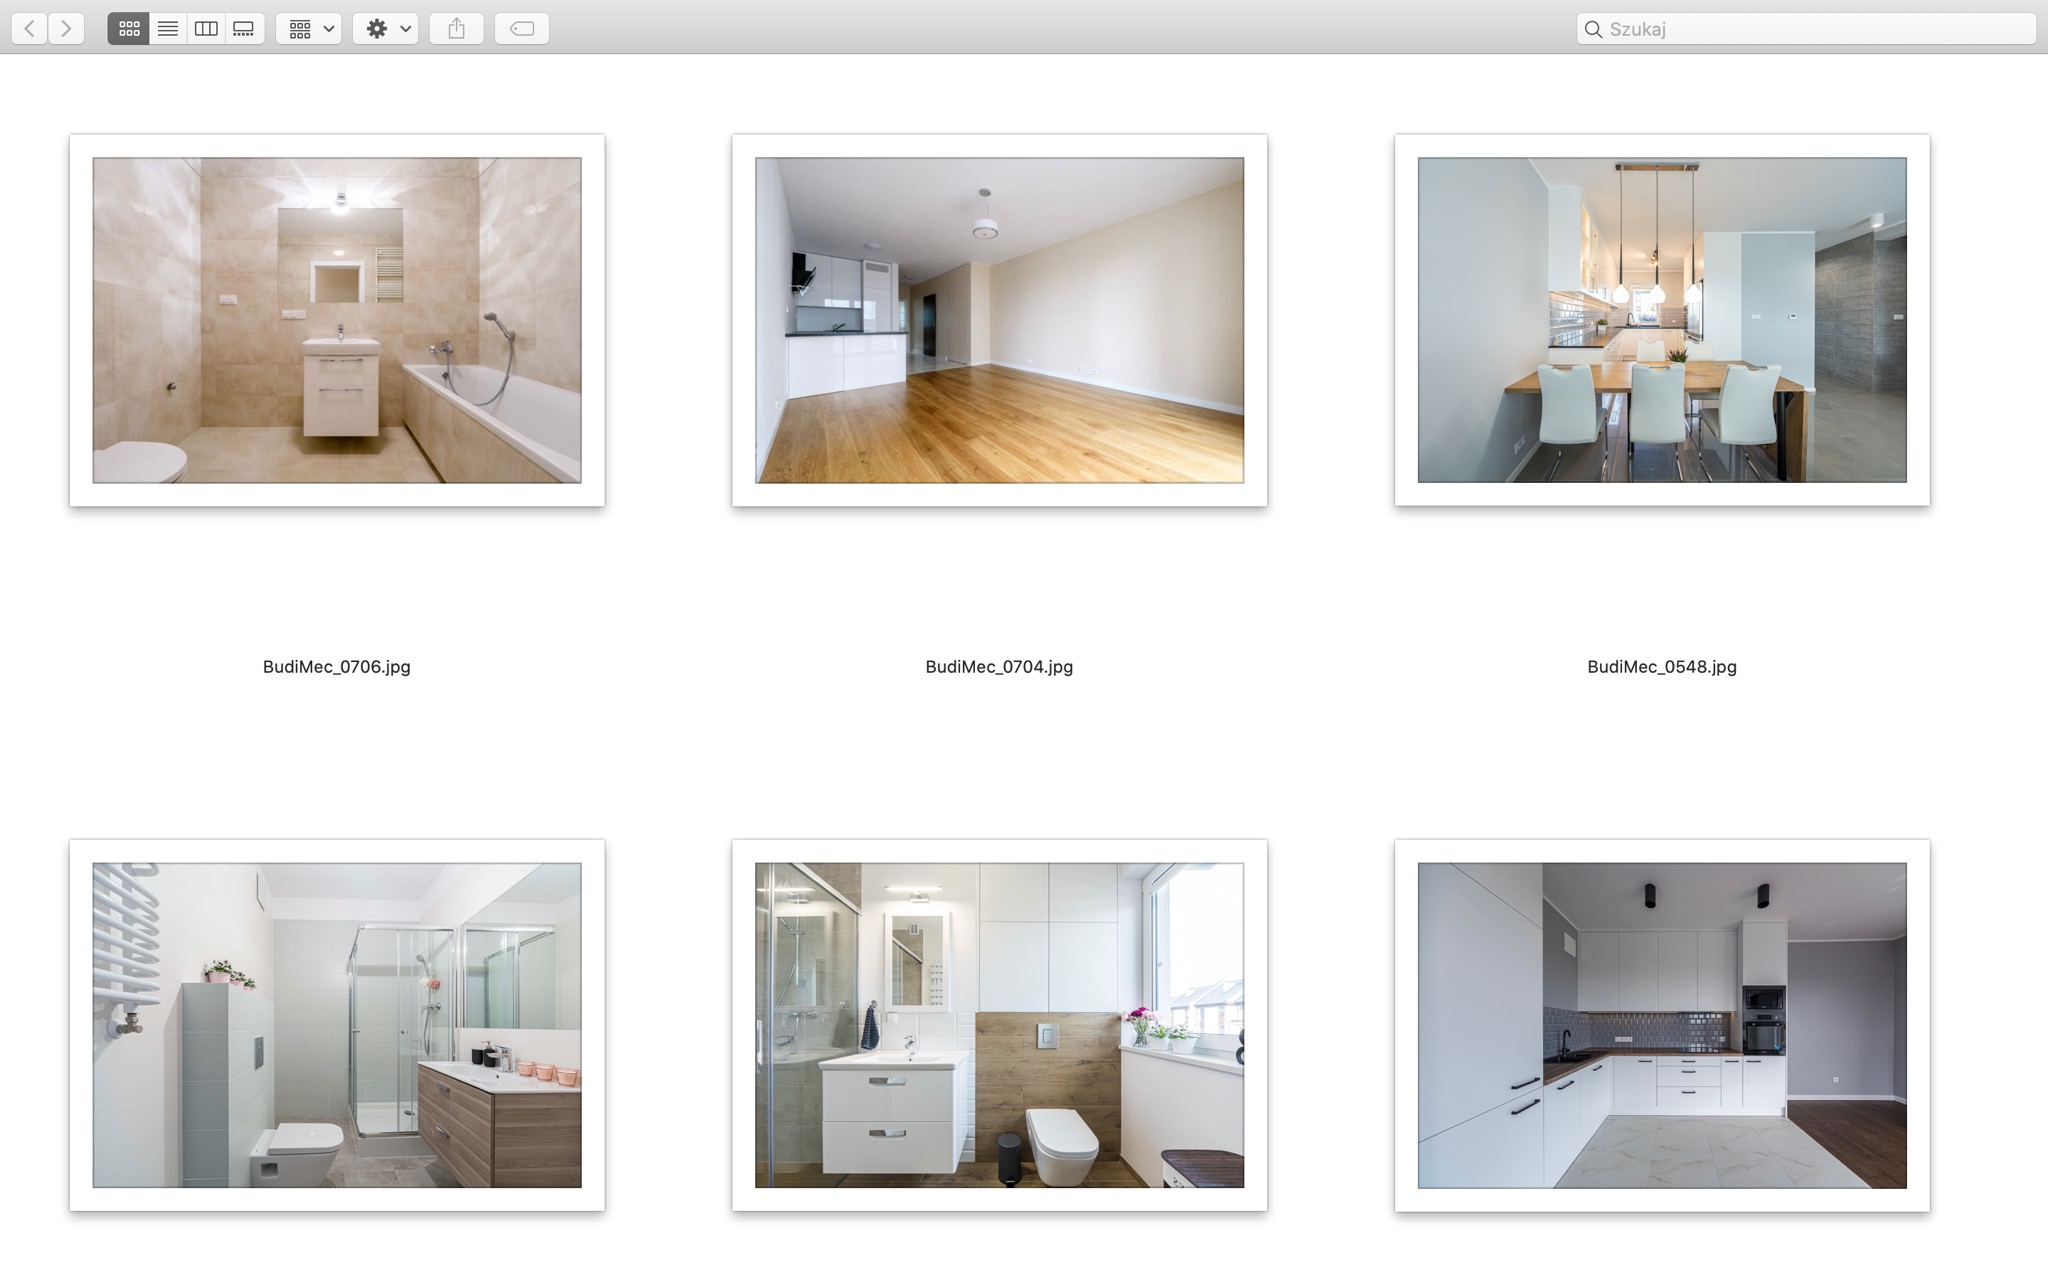Select BudiMec_0706.jpg bathroom thumbnail

[337, 320]
